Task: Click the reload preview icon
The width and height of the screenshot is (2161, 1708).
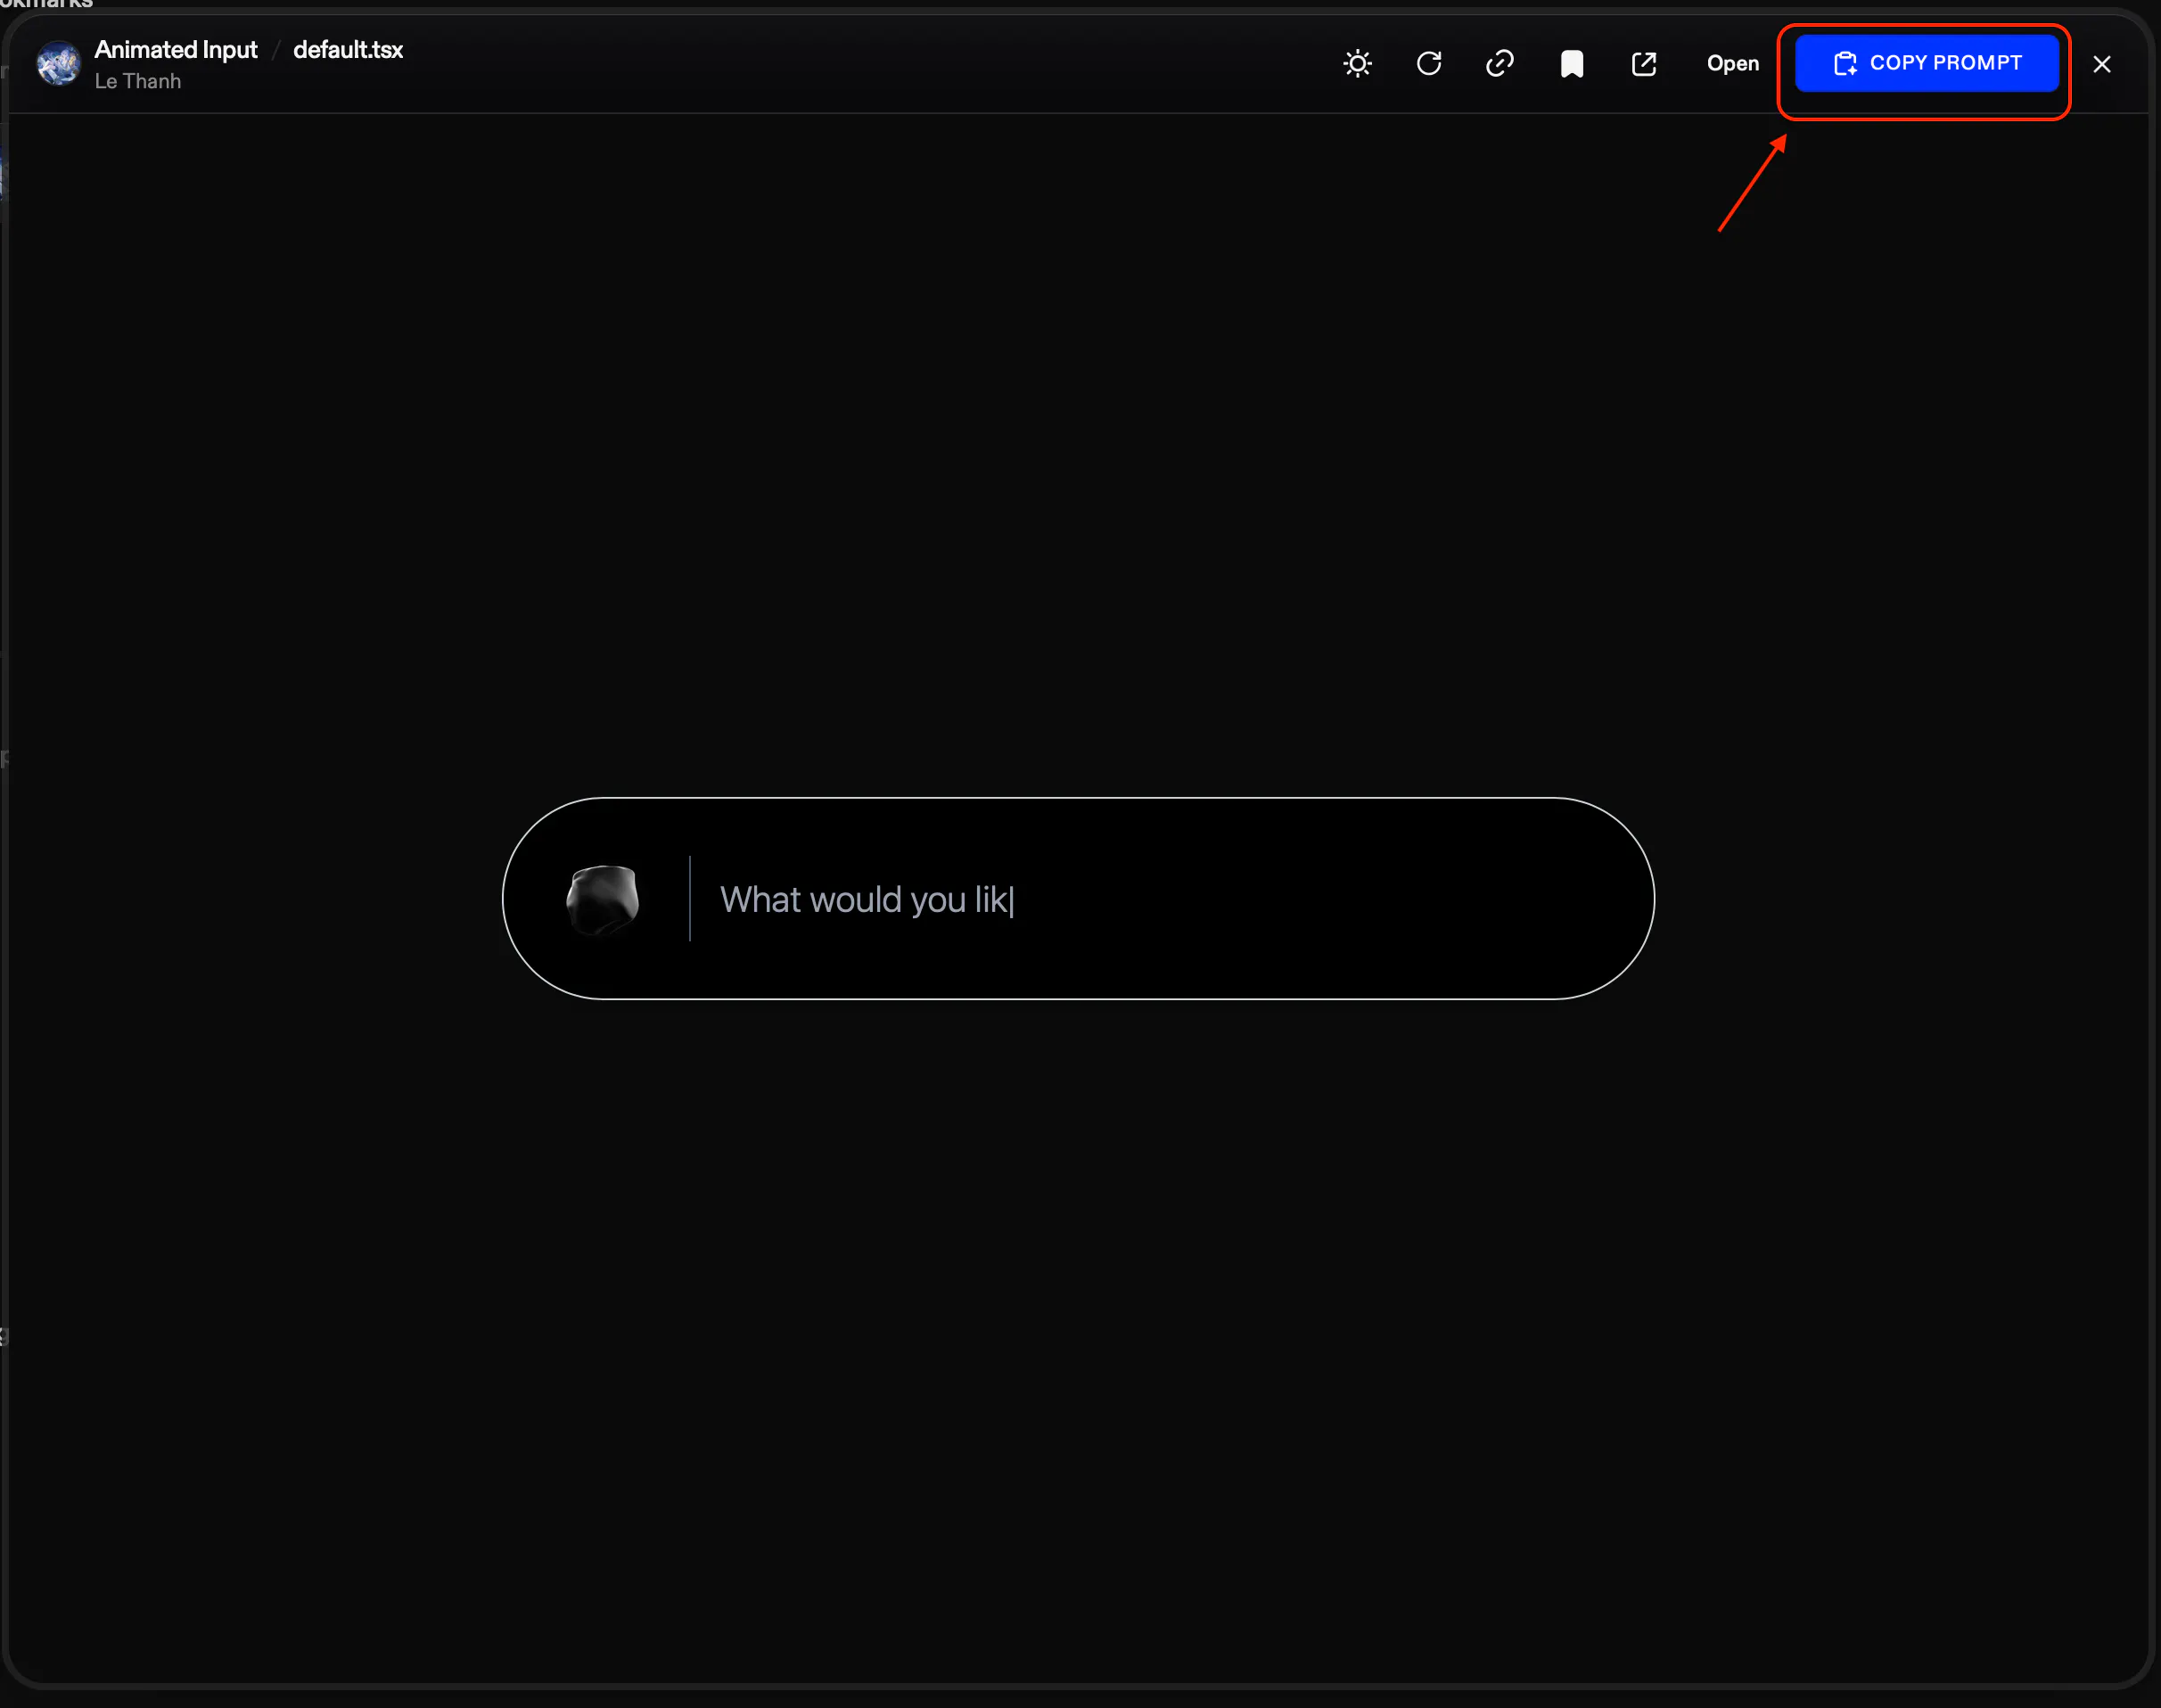Action: [x=1429, y=64]
